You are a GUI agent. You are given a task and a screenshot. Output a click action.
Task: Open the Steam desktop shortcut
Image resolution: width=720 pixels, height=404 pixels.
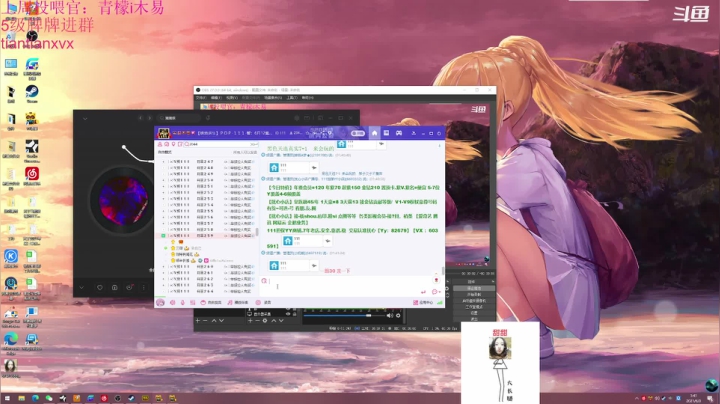32,94
